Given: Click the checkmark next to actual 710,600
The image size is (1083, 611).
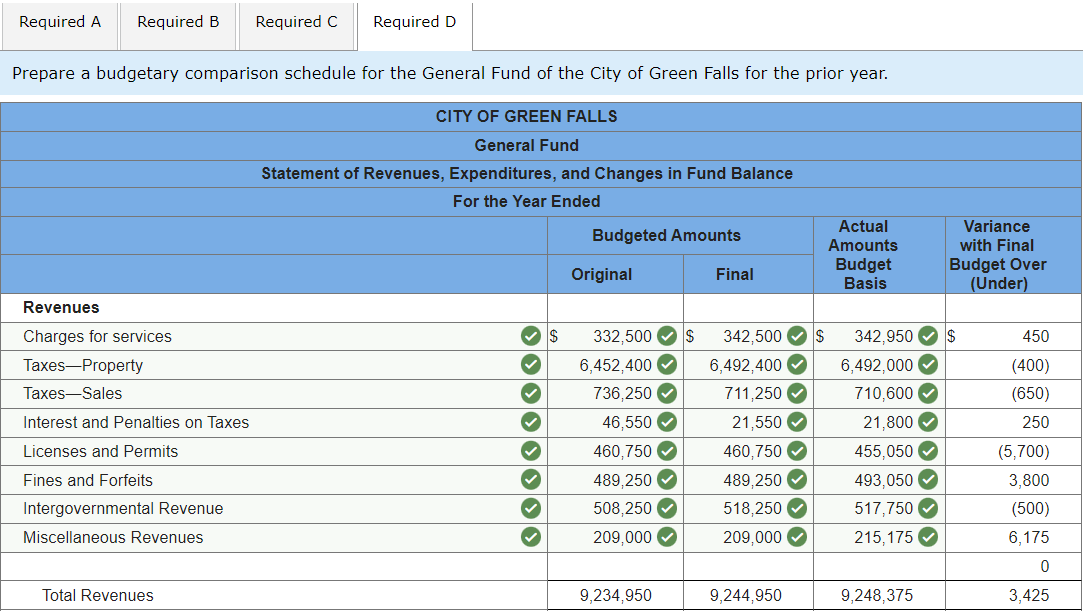Looking at the screenshot, I should [928, 394].
